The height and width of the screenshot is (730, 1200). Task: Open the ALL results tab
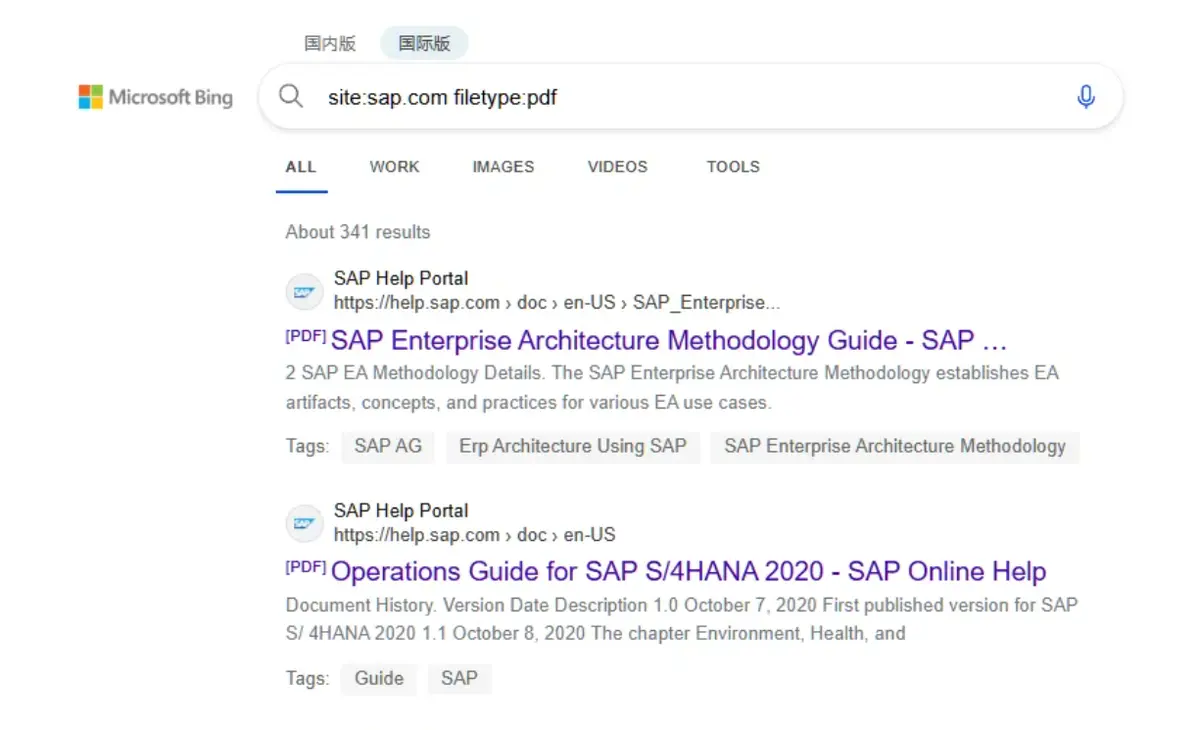(x=301, y=167)
